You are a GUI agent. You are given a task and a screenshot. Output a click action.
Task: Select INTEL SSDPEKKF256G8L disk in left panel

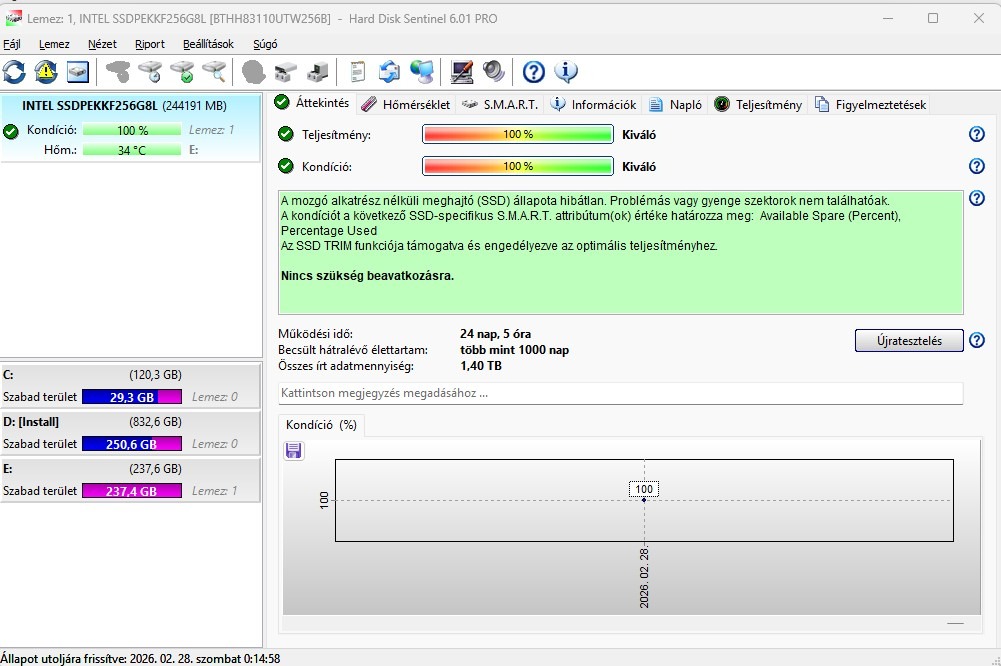131,128
